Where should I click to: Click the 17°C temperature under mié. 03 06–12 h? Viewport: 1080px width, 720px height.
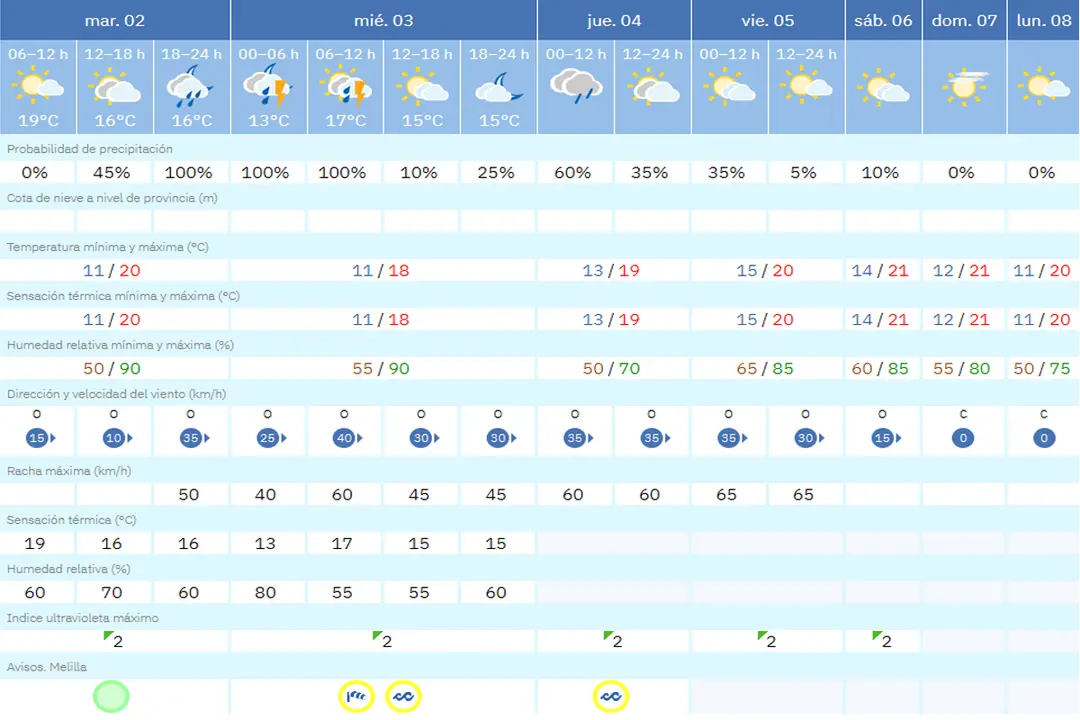click(x=346, y=121)
